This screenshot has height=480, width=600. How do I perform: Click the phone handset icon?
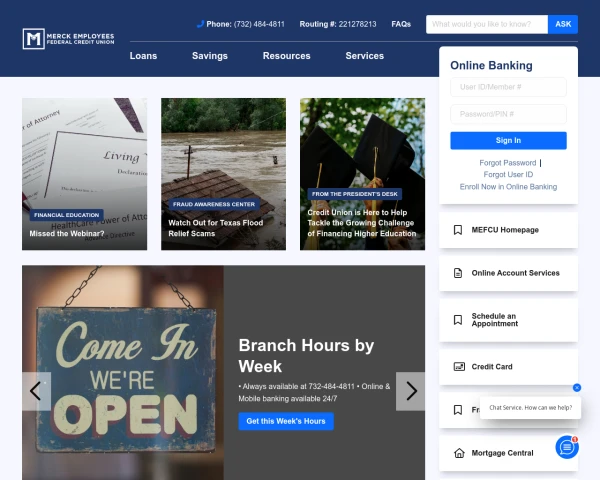point(200,24)
